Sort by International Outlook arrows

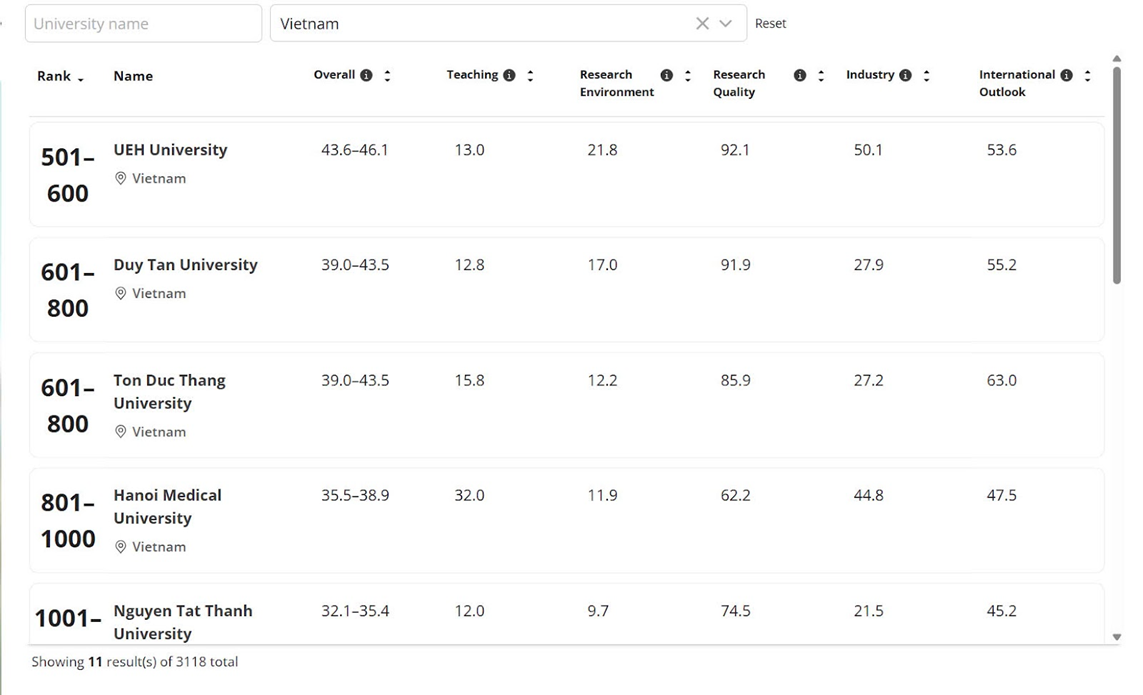pos(1087,75)
